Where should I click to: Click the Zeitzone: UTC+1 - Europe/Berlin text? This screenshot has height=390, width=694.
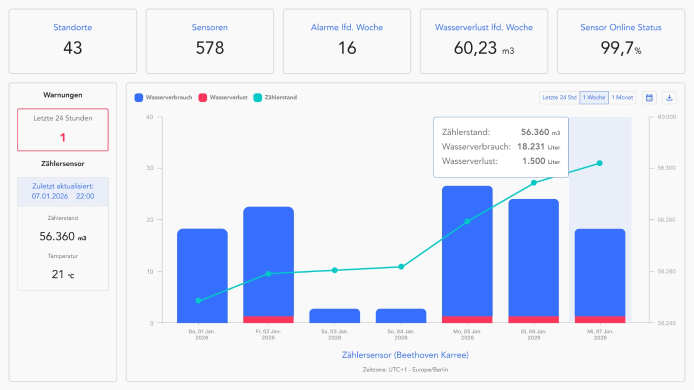tap(405, 370)
